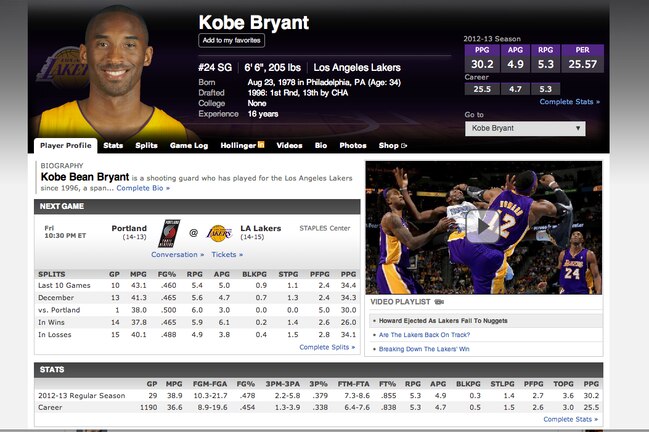Screen dimensions: 649x432
Task: Click the 'Fri 10:30 PM ET' game time
Action: (x=65, y=232)
